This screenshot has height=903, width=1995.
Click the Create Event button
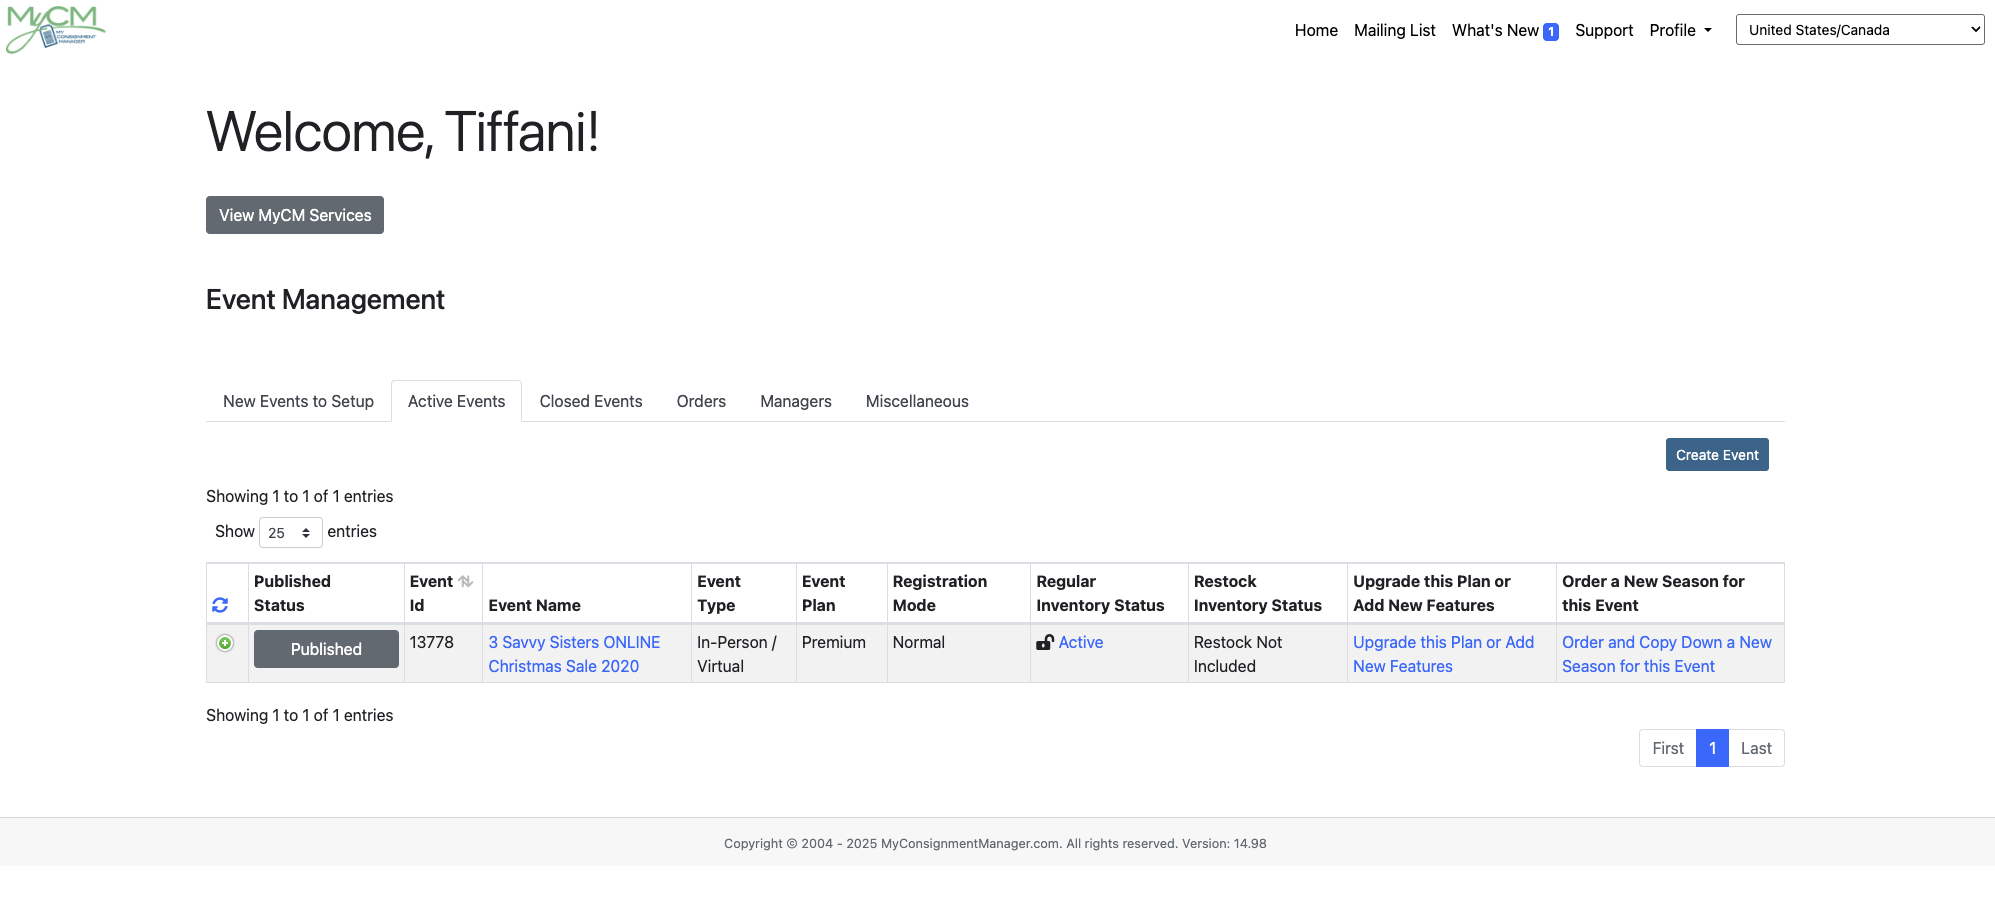click(1717, 455)
